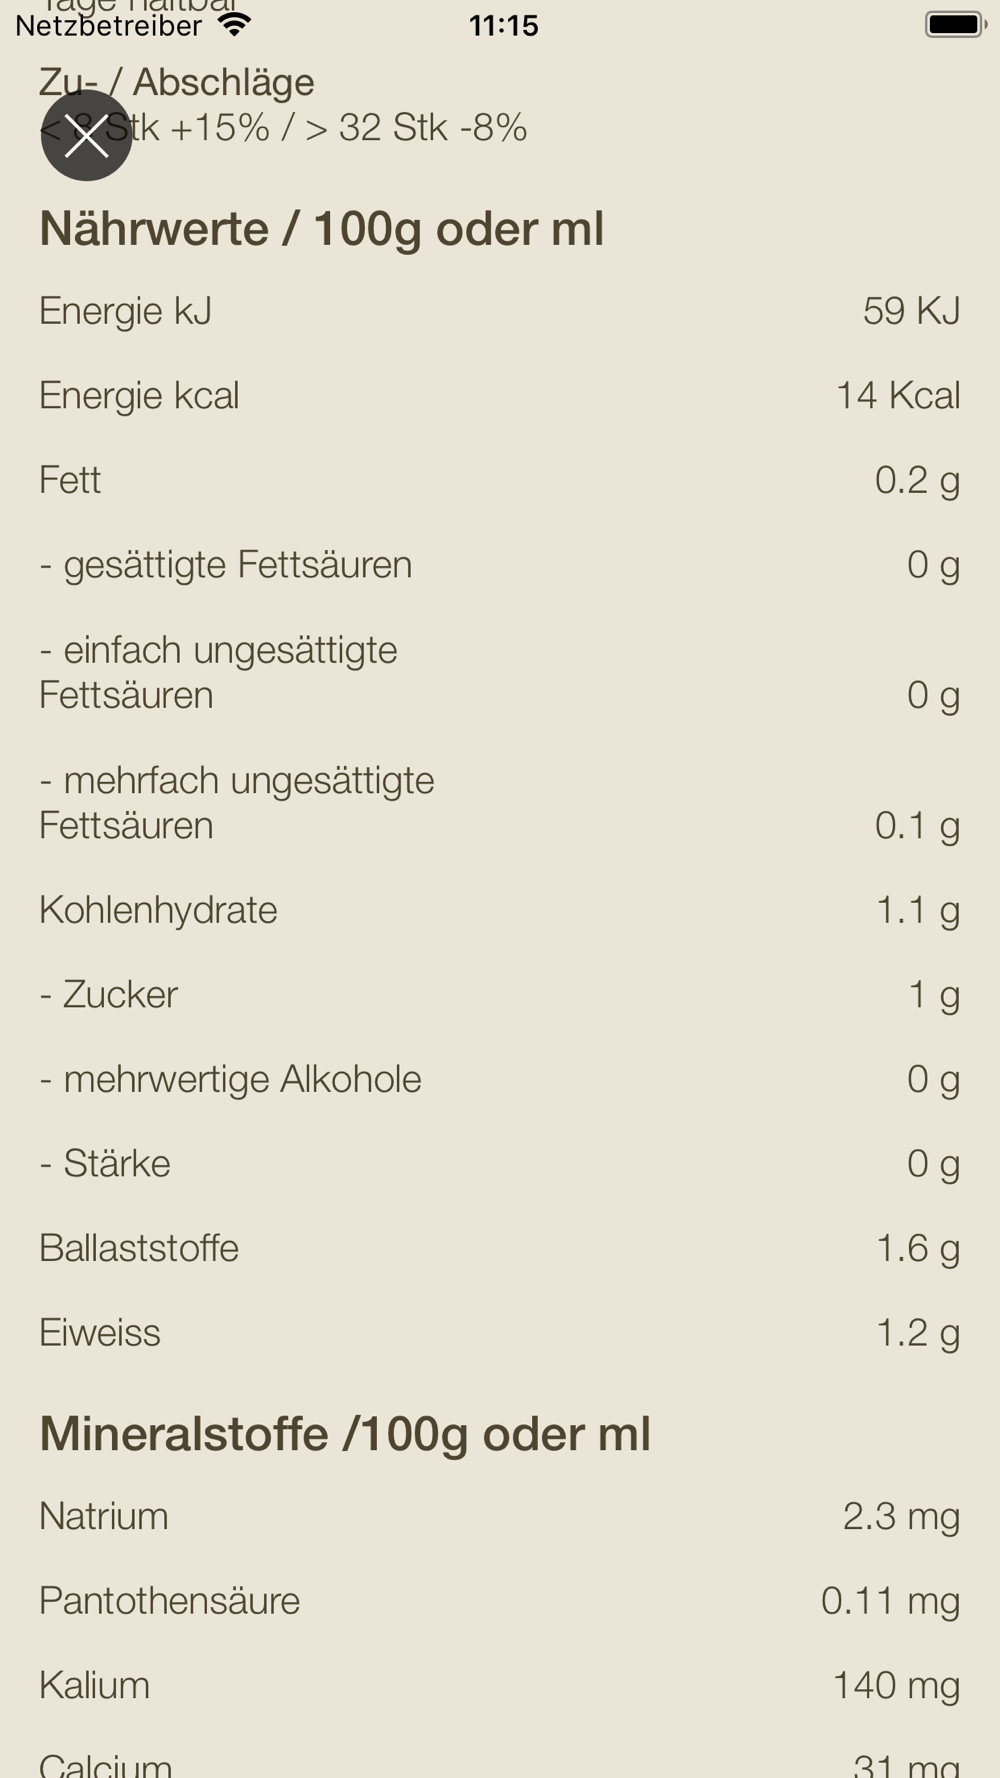Close the product detail view
Screen dimensions: 1000x1778
(x=86, y=135)
